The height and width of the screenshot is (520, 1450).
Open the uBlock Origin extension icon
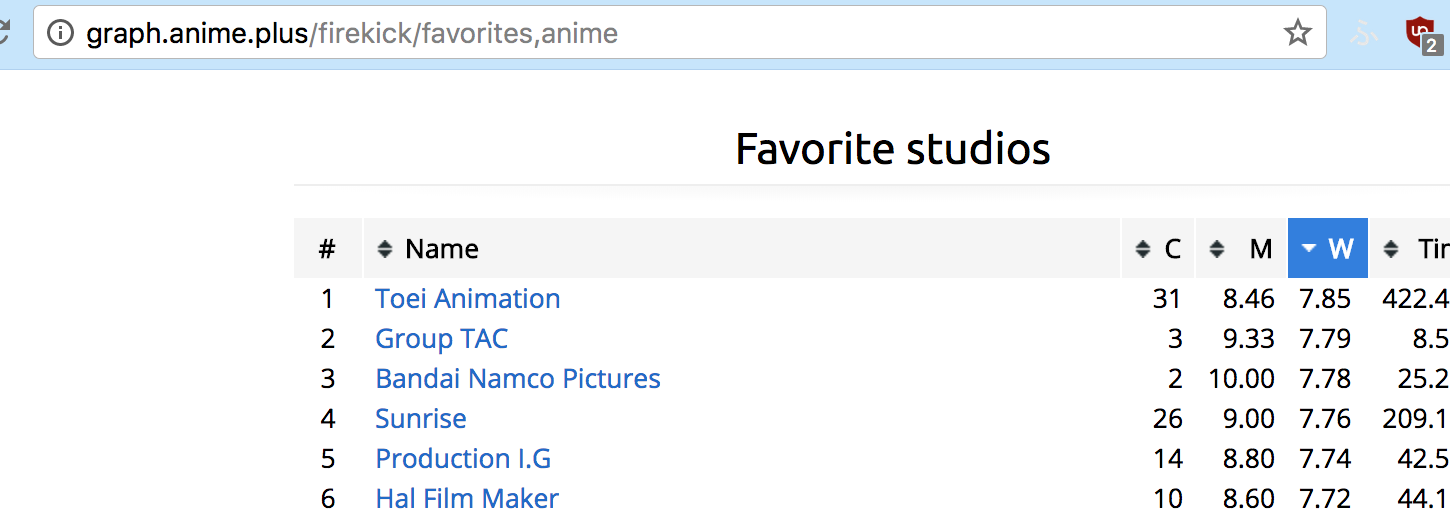[1421, 34]
